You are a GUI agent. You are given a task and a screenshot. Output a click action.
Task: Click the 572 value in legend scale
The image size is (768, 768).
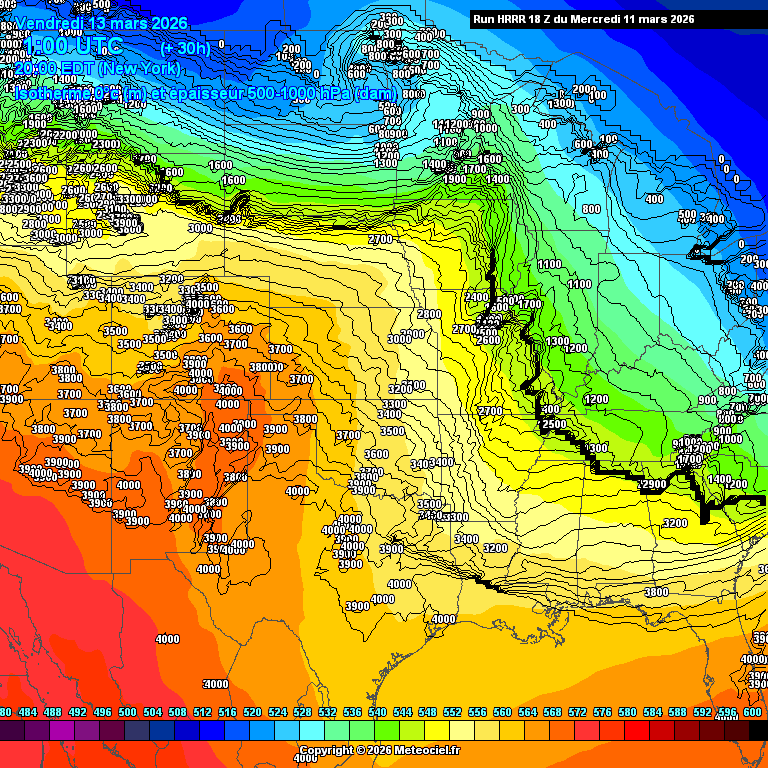pyautogui.click(x=577, y=712)
